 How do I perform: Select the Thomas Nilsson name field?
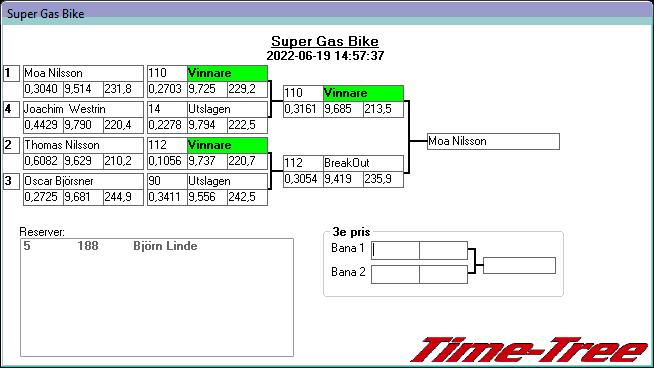coord(83,145)
